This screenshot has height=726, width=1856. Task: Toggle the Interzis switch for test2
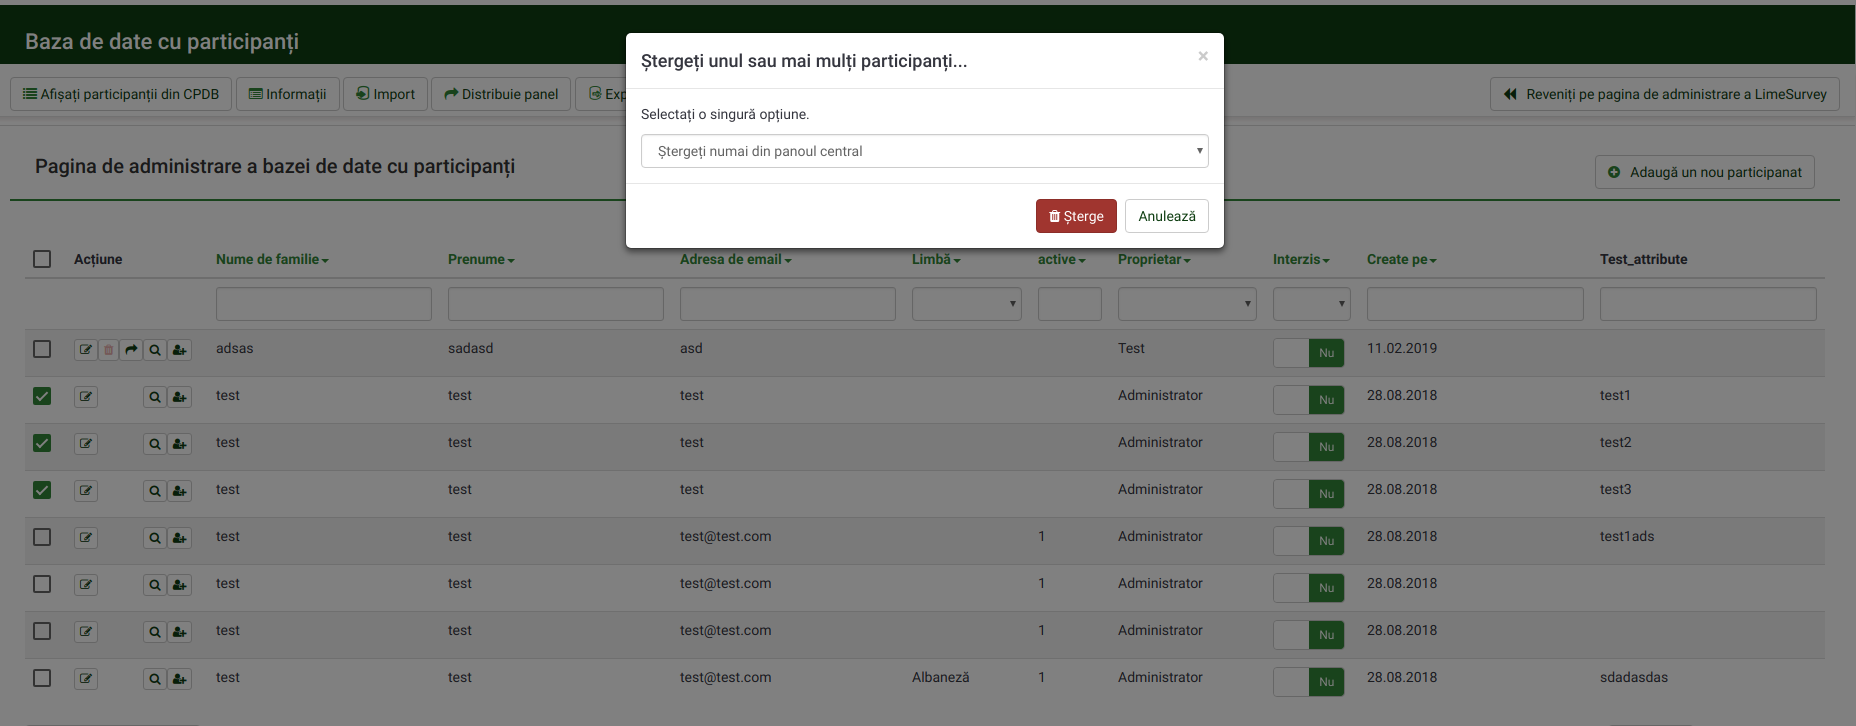coord(1308,447)
